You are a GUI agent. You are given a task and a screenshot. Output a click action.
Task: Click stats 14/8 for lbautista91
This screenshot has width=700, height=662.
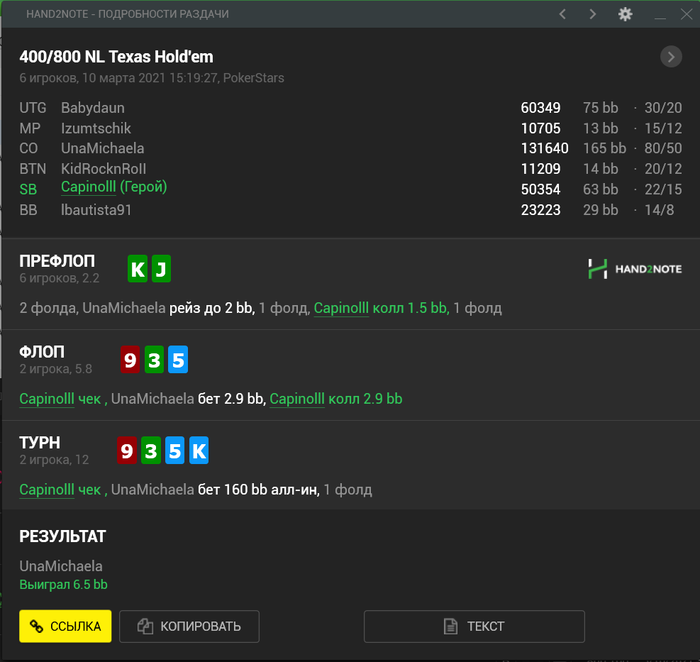pos(659,210)
